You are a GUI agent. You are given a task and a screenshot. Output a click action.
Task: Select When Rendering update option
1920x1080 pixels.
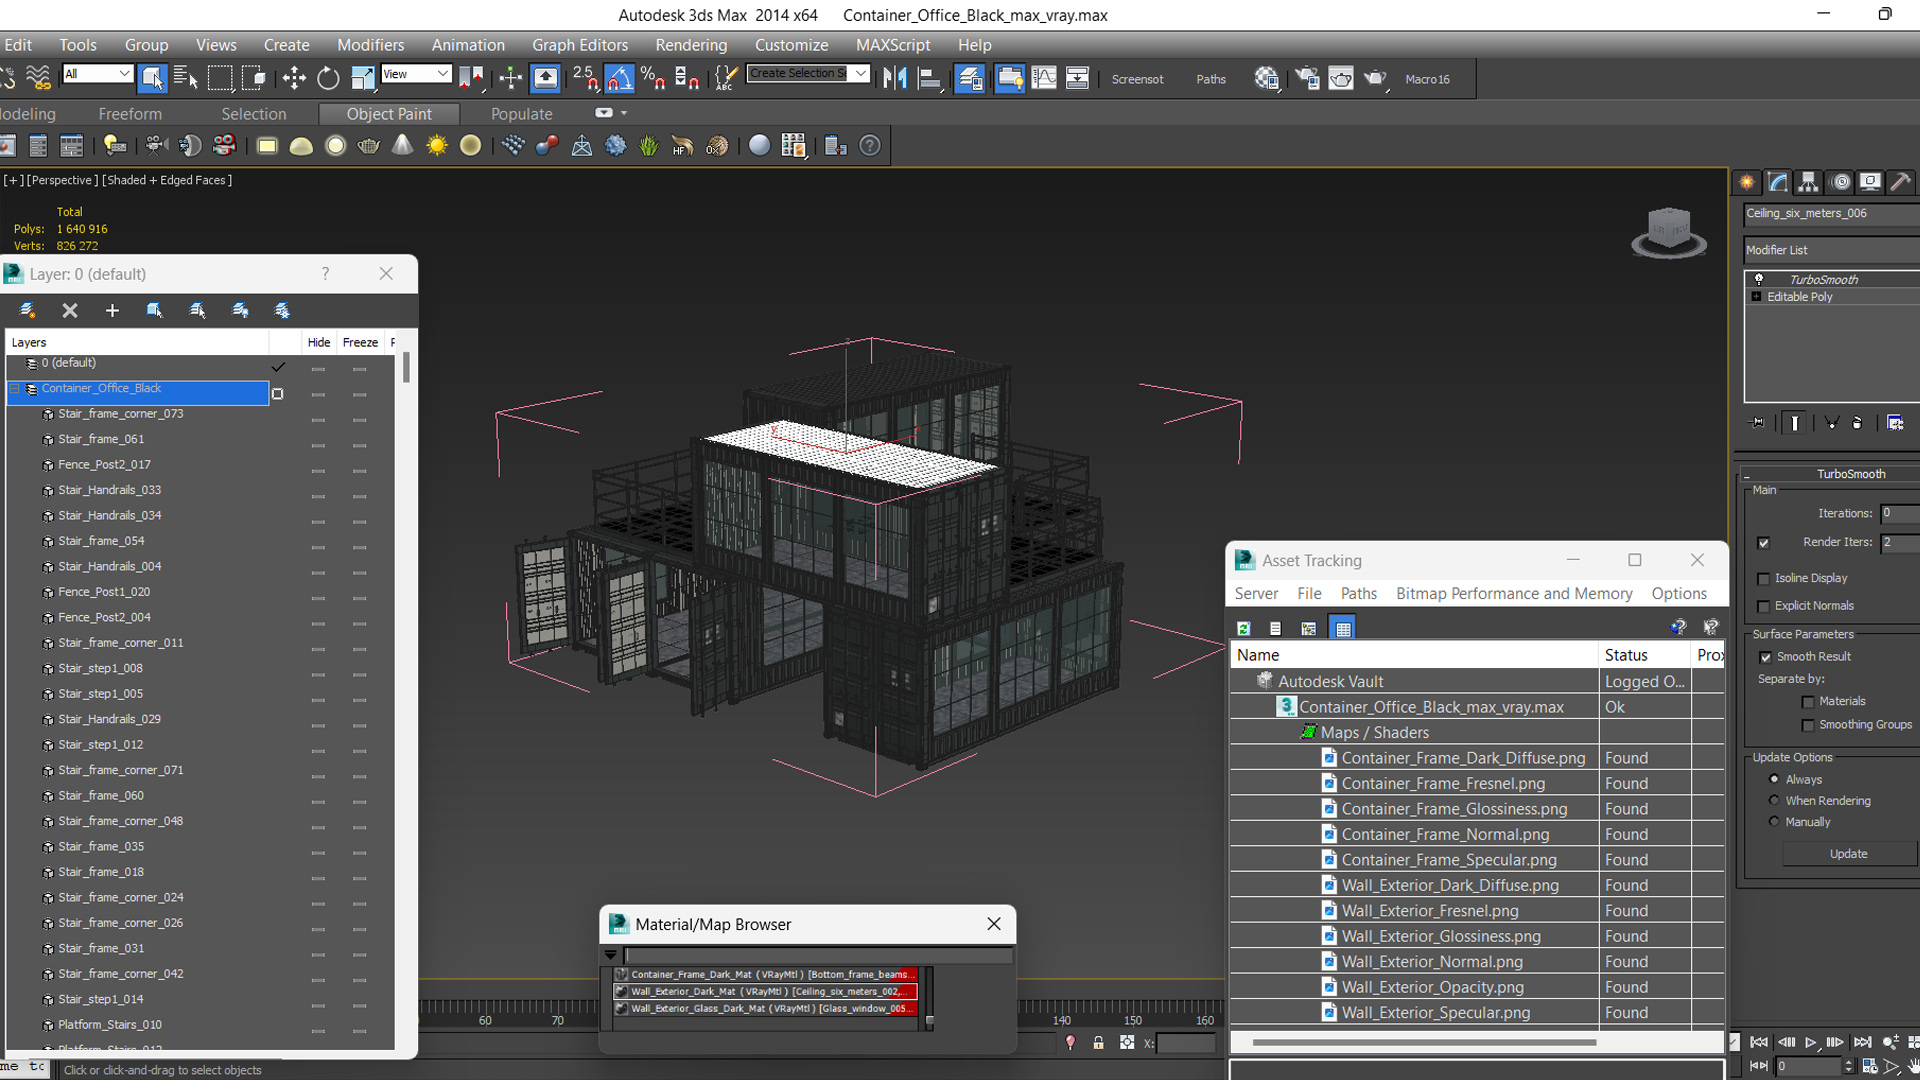click(x=1775, y=800)
